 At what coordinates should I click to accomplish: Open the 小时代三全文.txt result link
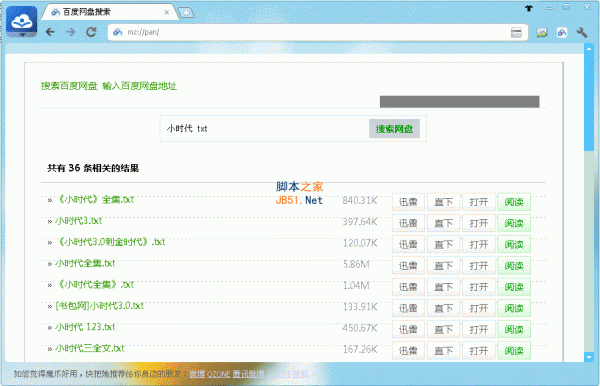[90, 349]
